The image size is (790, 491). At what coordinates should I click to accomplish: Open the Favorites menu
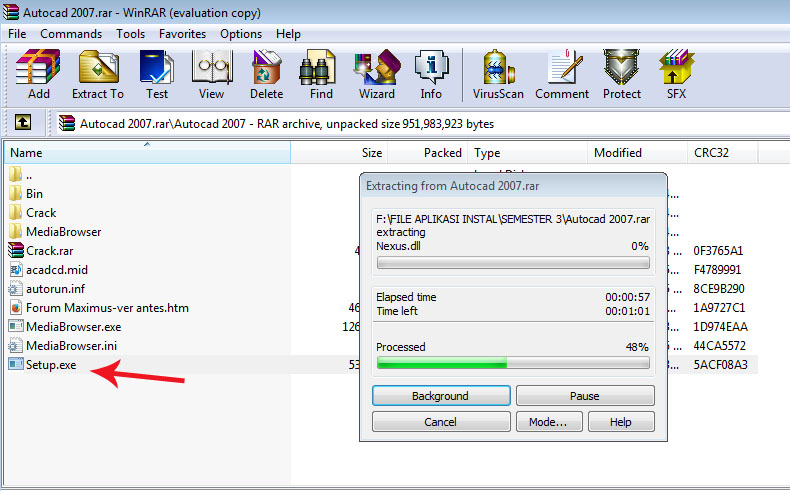pos(182,34)
